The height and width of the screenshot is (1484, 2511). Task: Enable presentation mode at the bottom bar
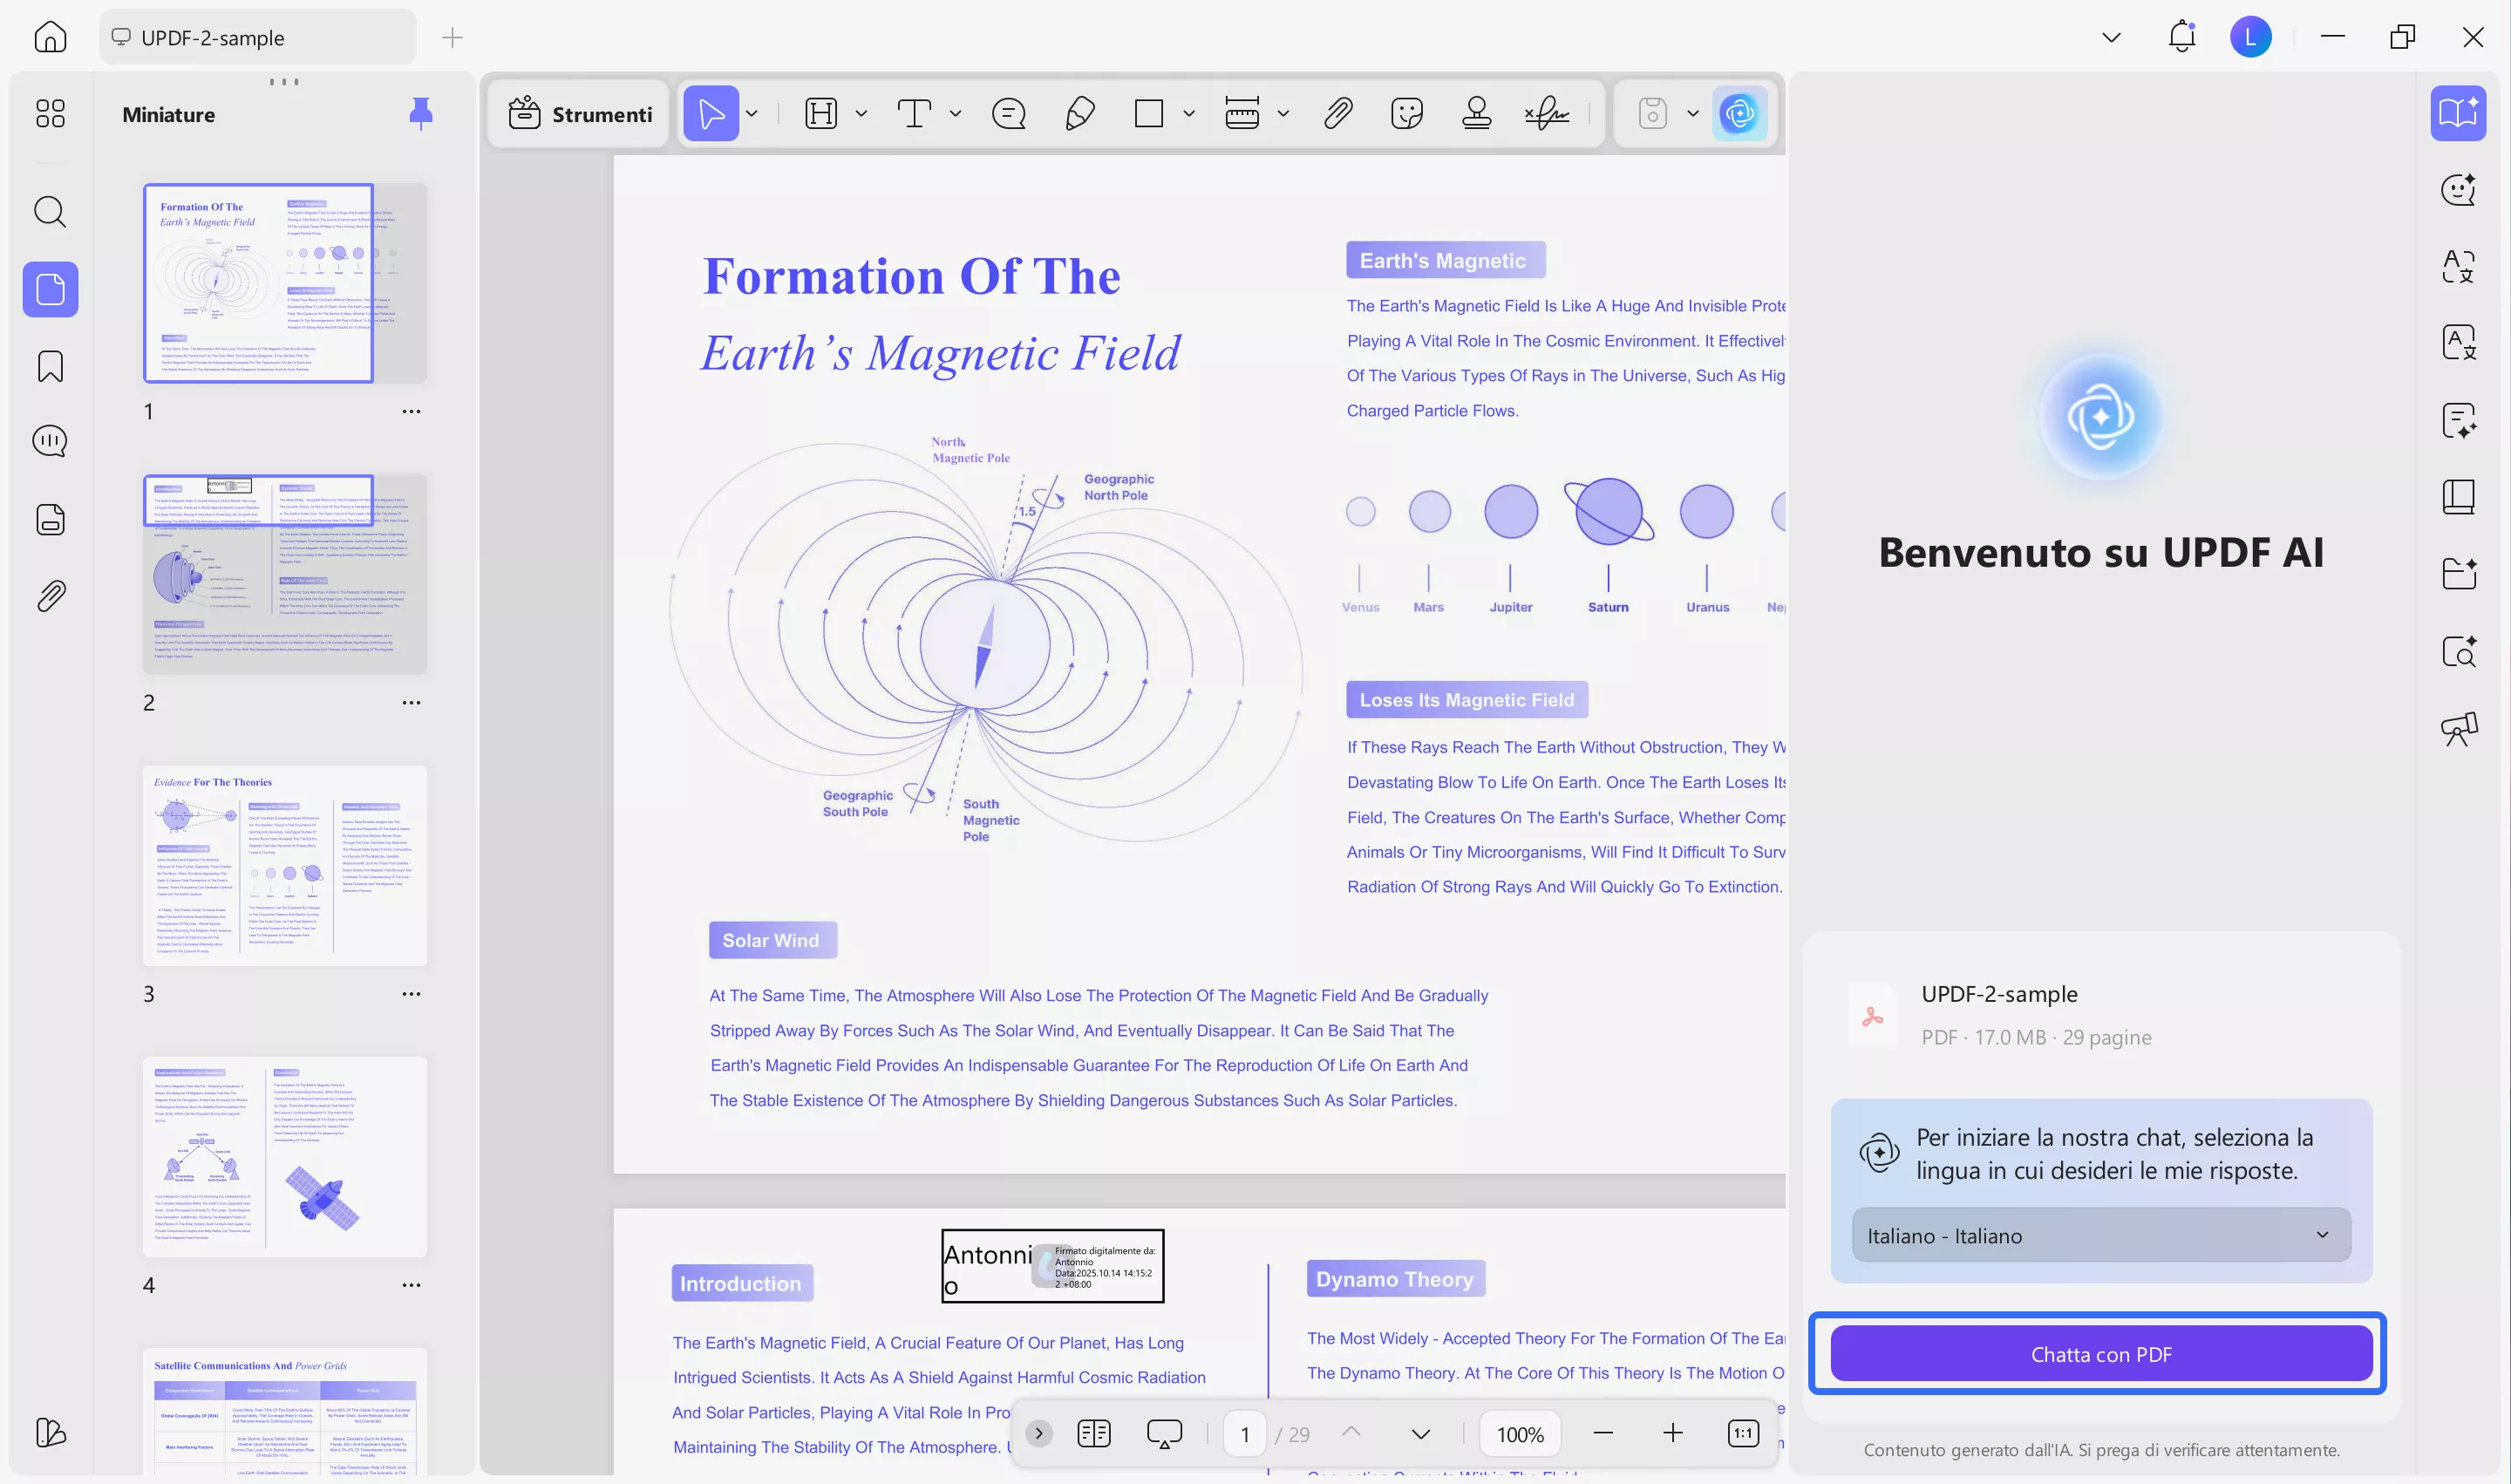[1163, 1433]
